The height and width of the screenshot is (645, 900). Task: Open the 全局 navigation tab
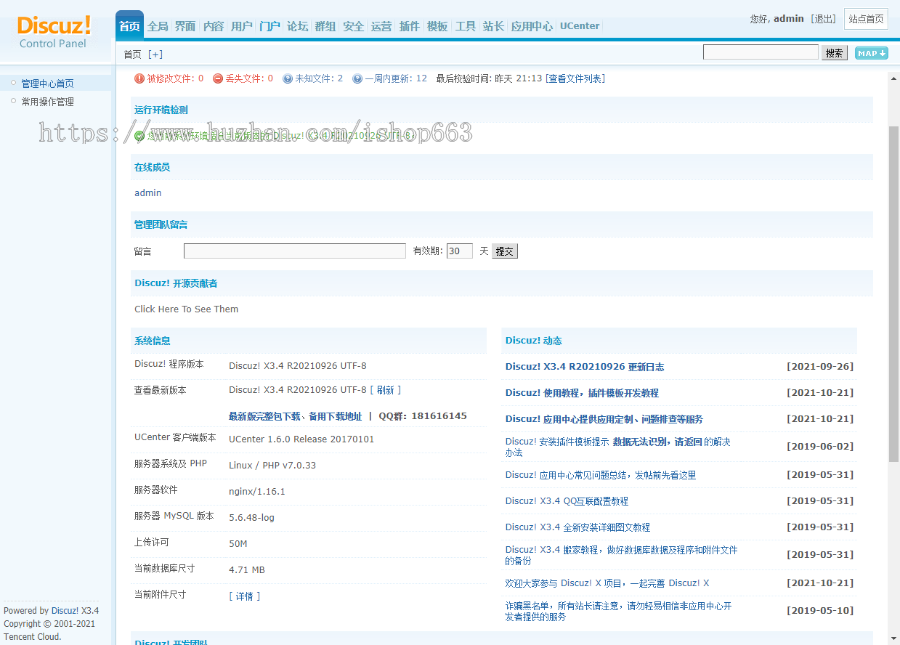coord(157,26)
